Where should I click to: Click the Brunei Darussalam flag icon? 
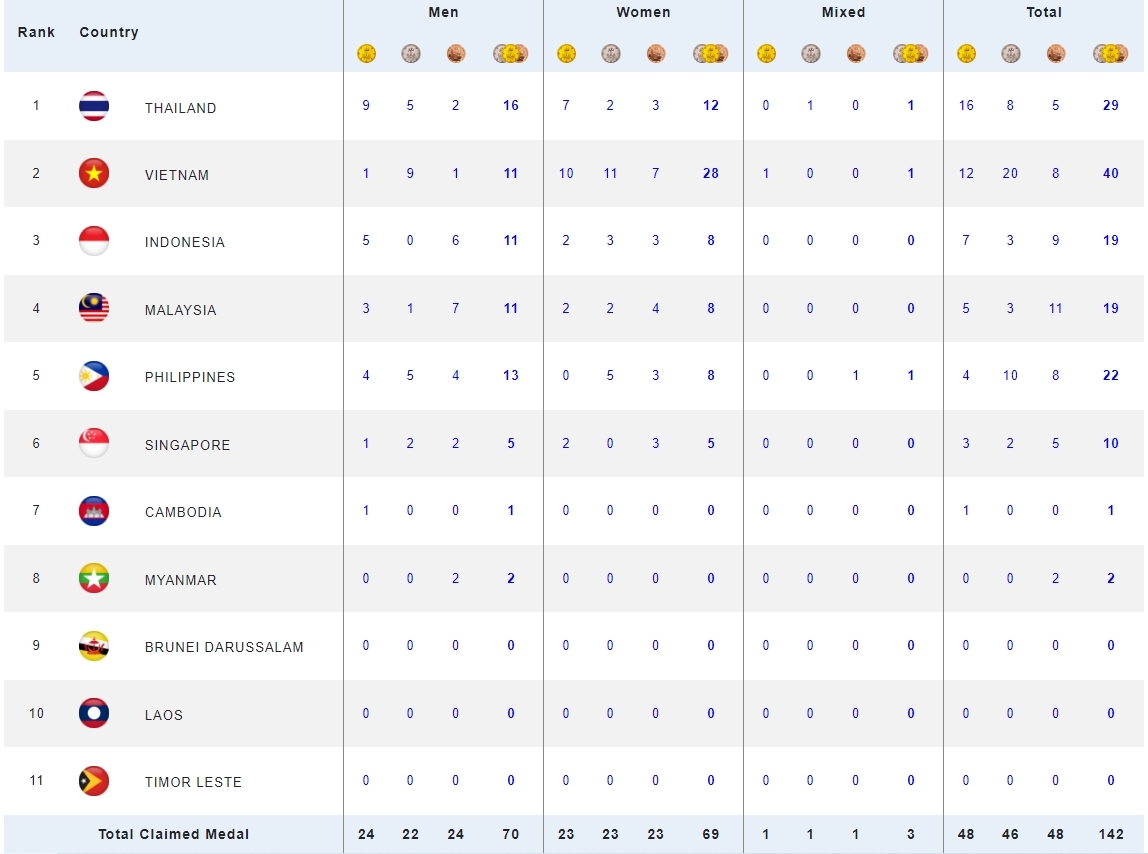point(94,645)
